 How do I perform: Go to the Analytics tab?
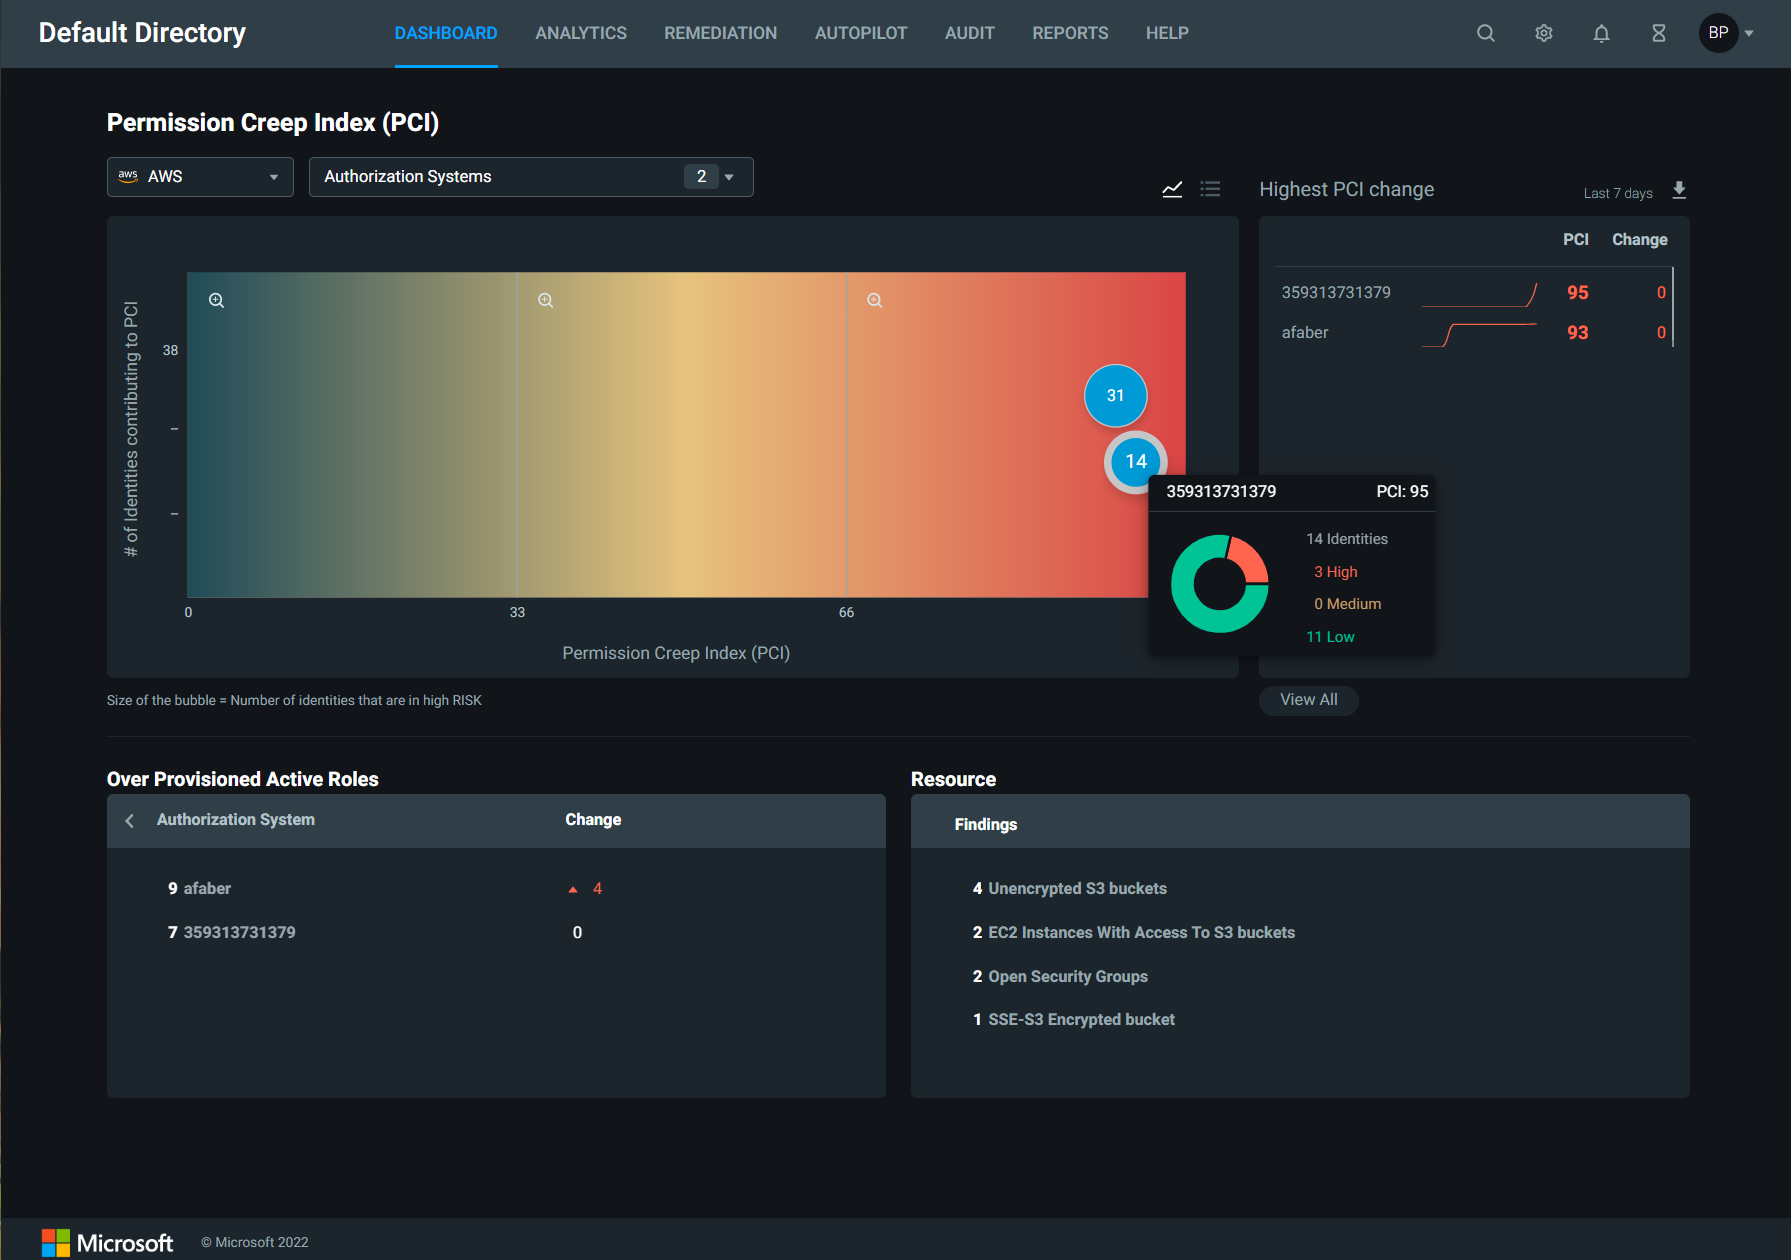click(580, 33)
